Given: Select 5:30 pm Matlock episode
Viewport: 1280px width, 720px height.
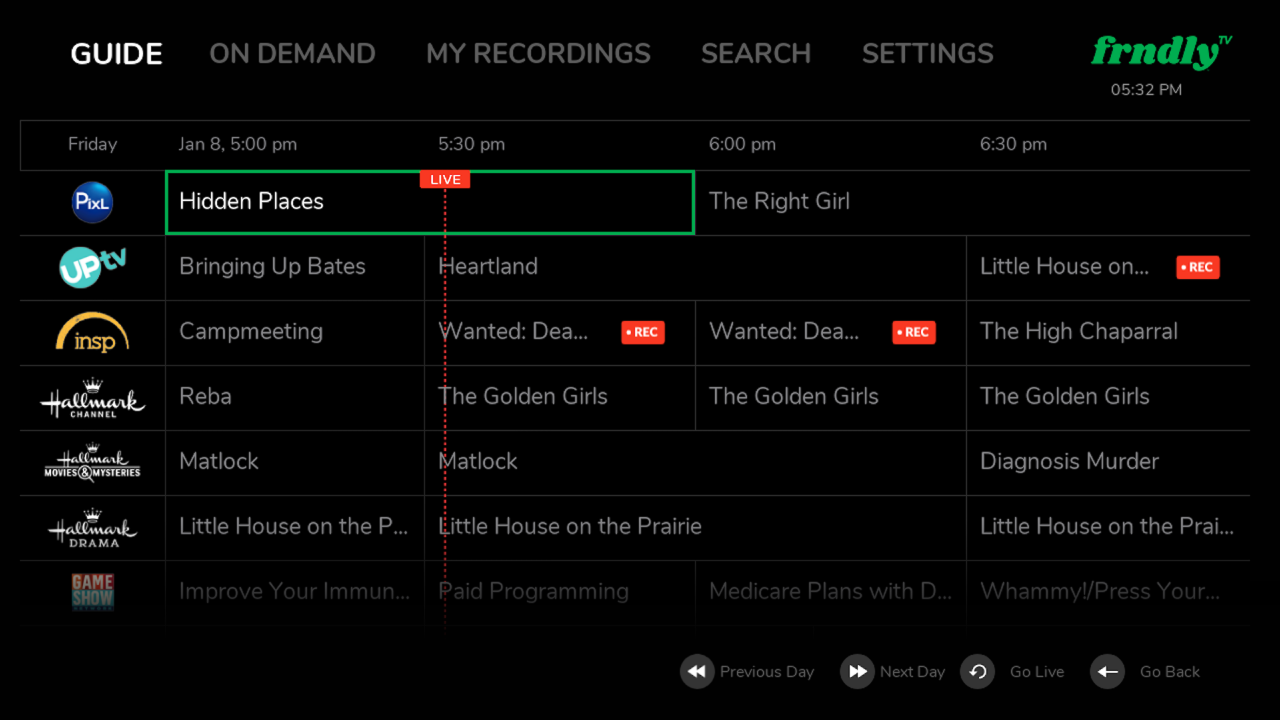Looking at the screenshot, I should point(695,463).
